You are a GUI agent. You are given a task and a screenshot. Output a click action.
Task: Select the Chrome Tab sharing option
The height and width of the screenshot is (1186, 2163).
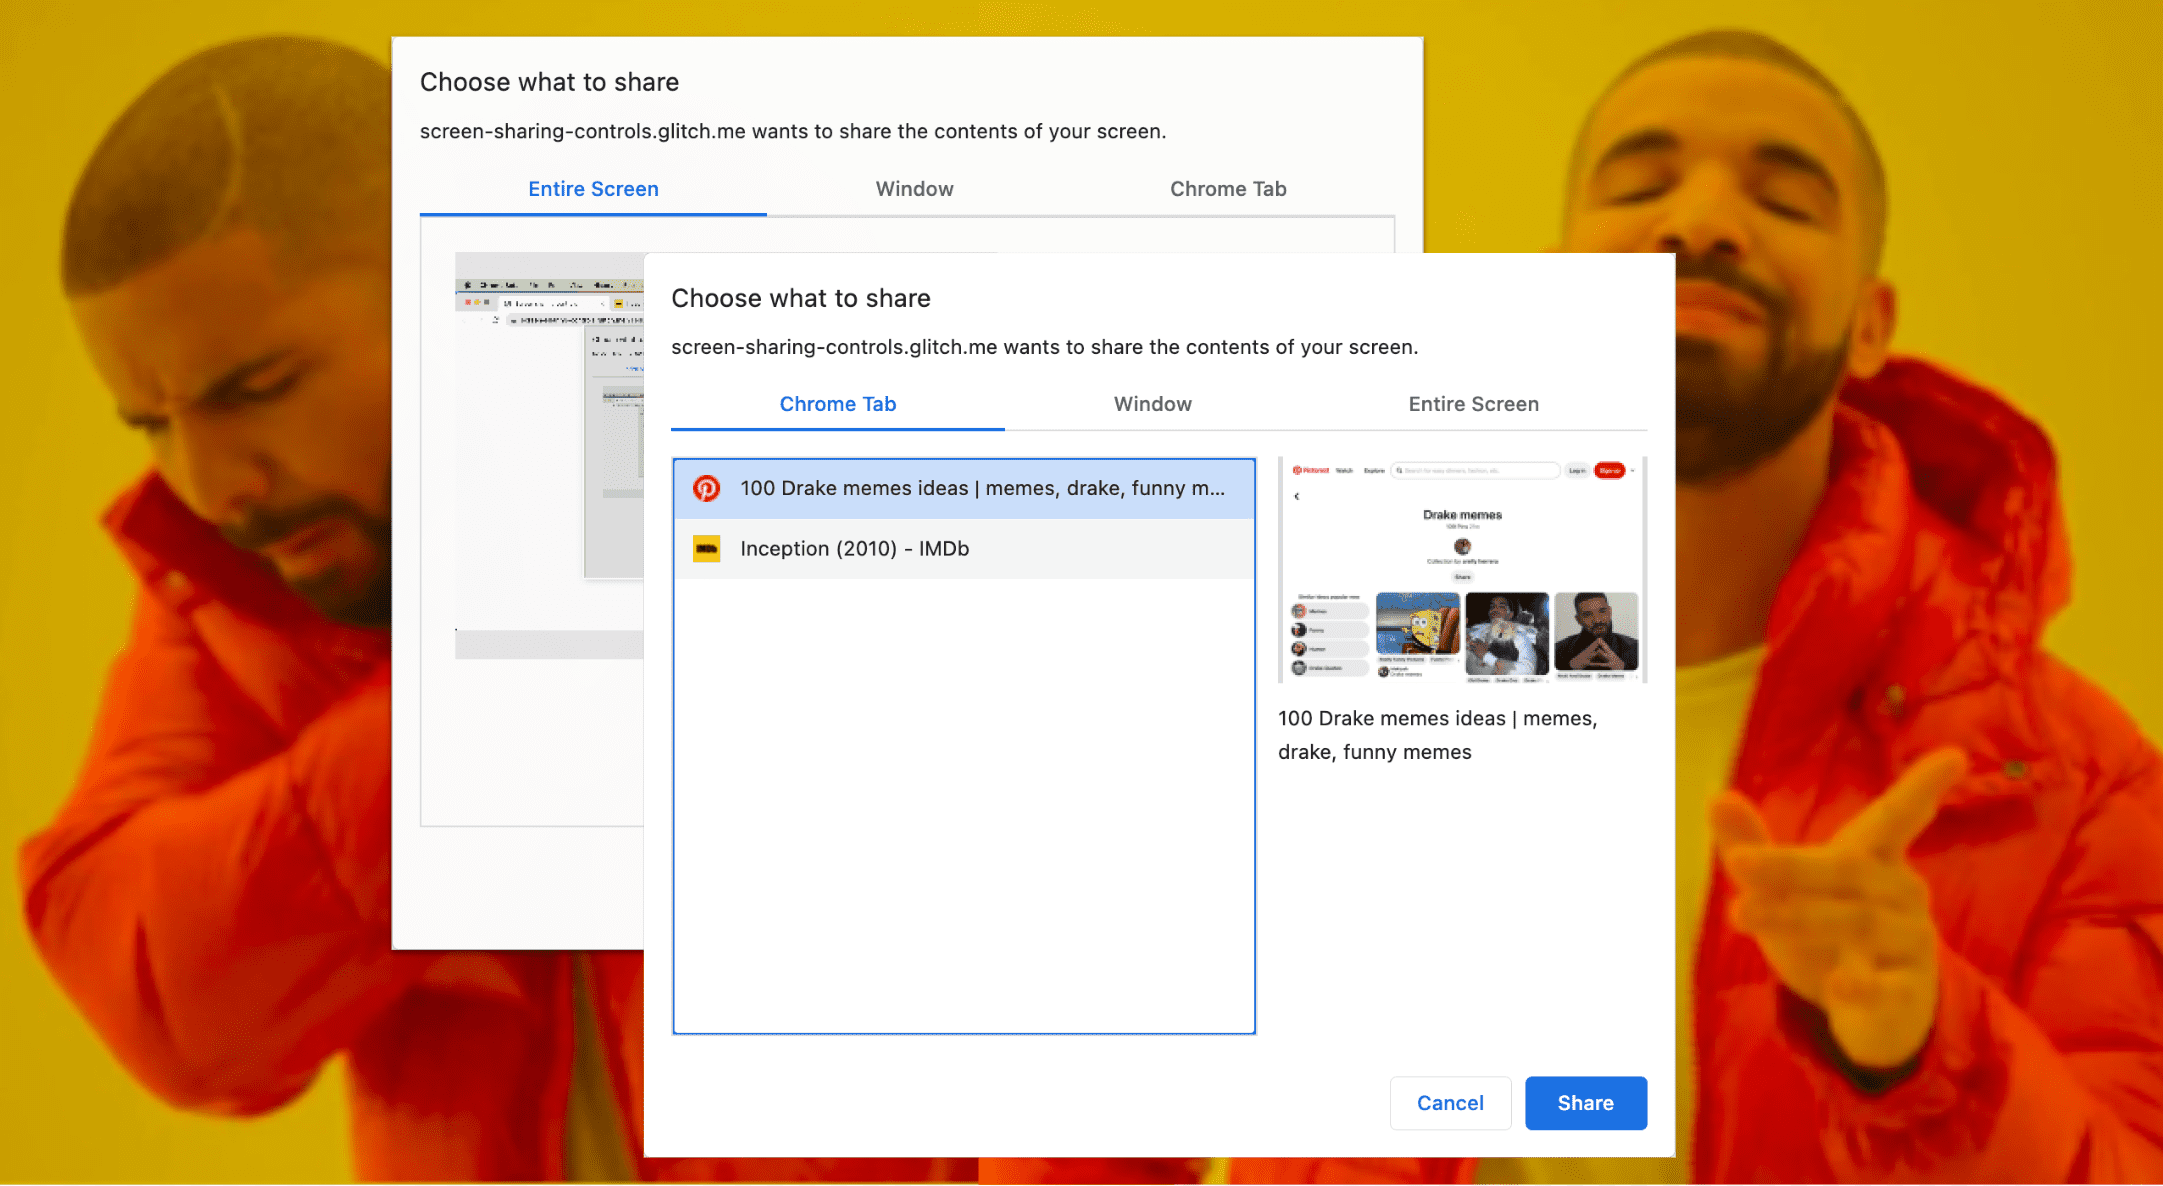coord(837,405)
